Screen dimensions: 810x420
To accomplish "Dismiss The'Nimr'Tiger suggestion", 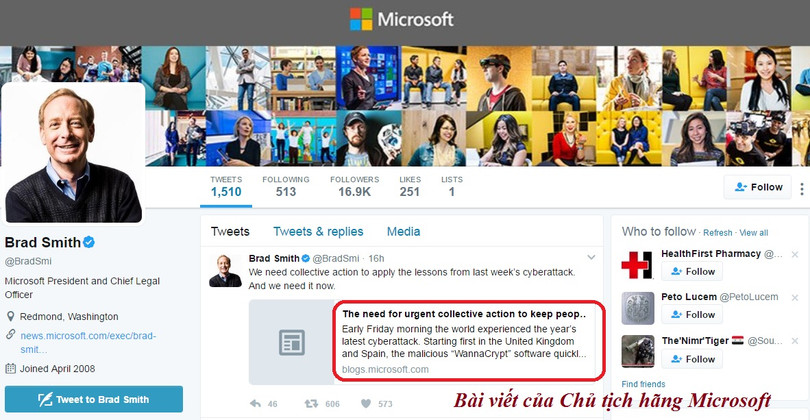I will tap(795, 341).
